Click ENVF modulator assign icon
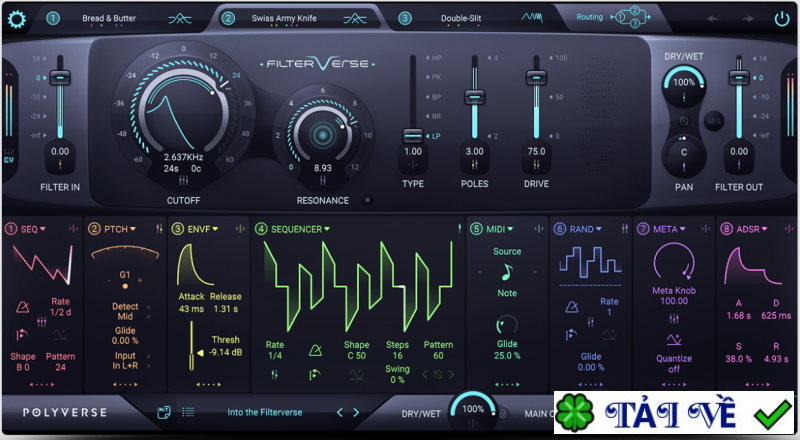Image resolution: width=800 pixels, height=440 pixels. [x=240, y=229]
